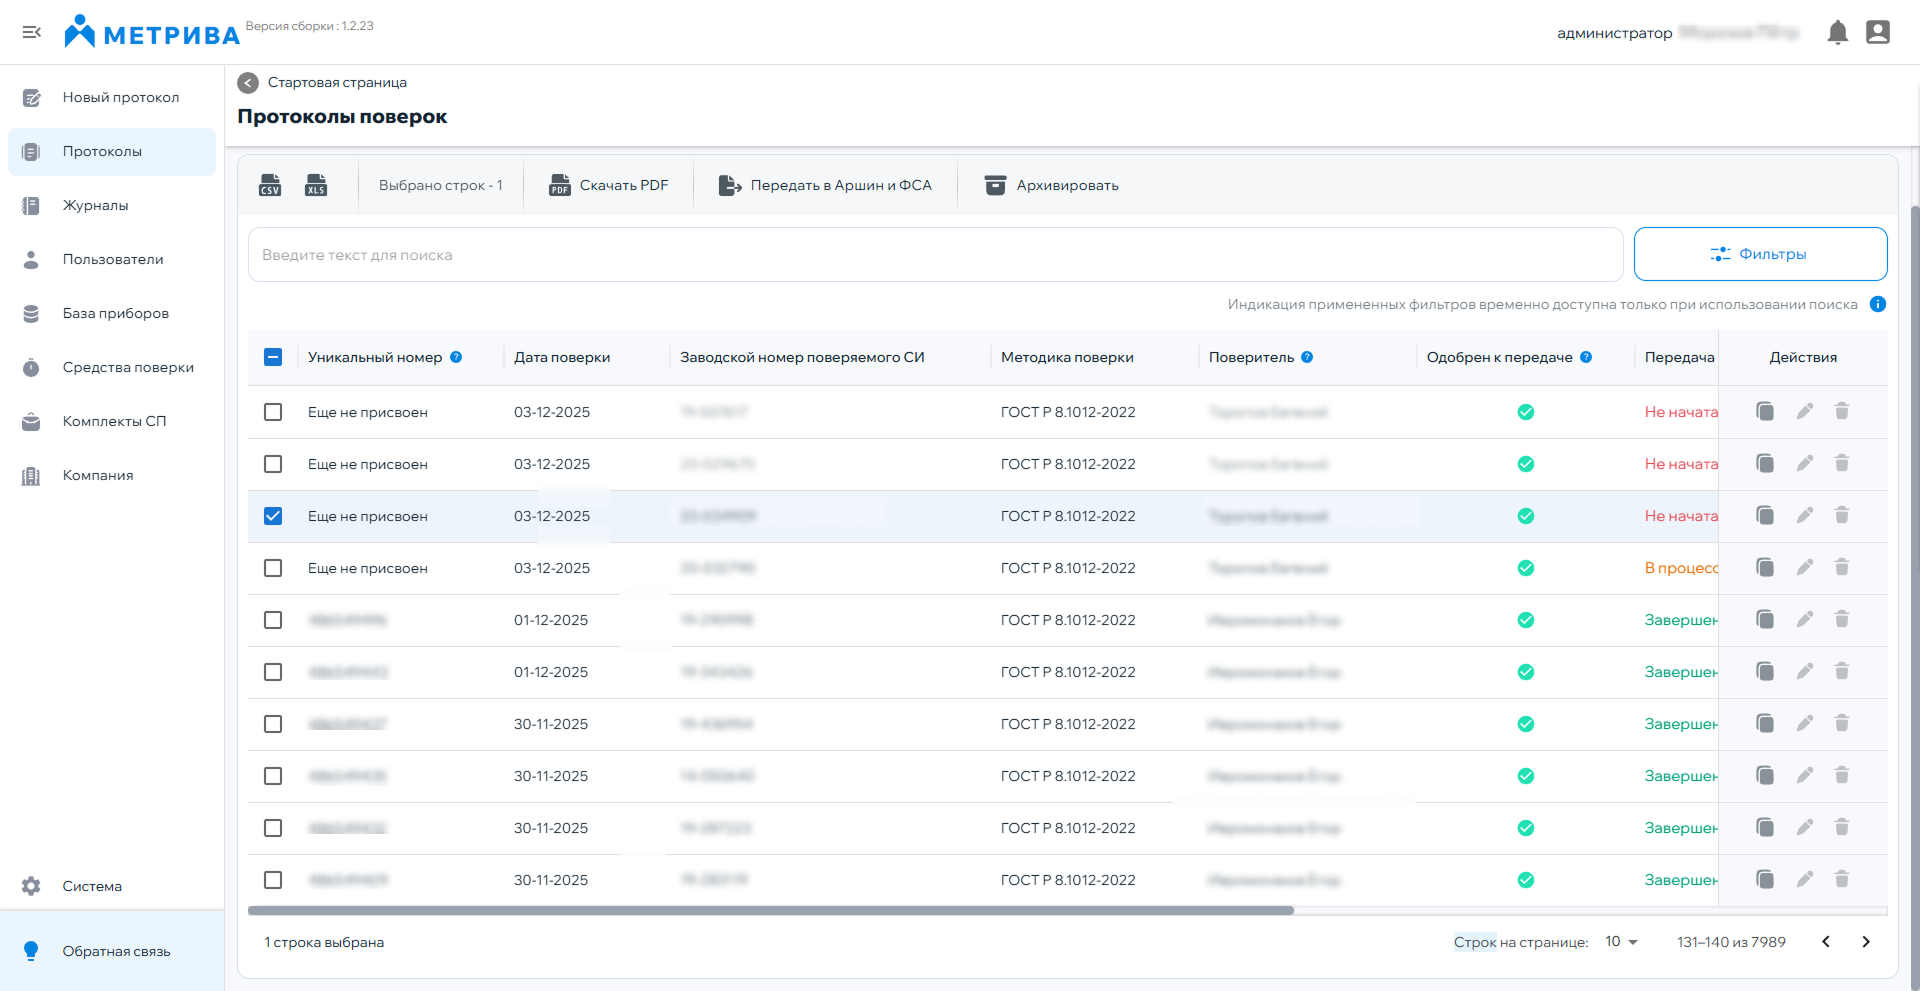Open Журналы in the sidebar
Image resolution: width=1920 pixels, height=991 pixels.
coord(96,206)
